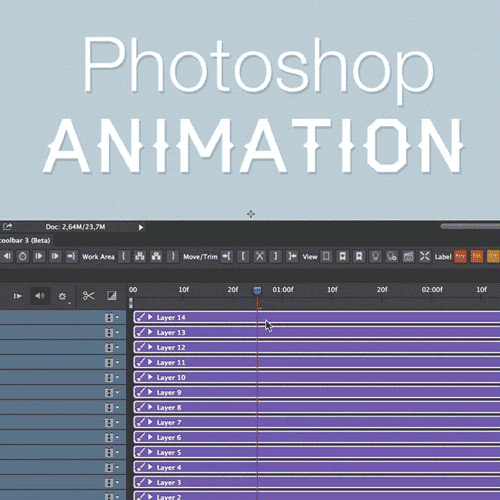The width and height of the screenshot is (500, 500).
Task: Click the lightbulb icon in the View group
Action: click(375, 256)
